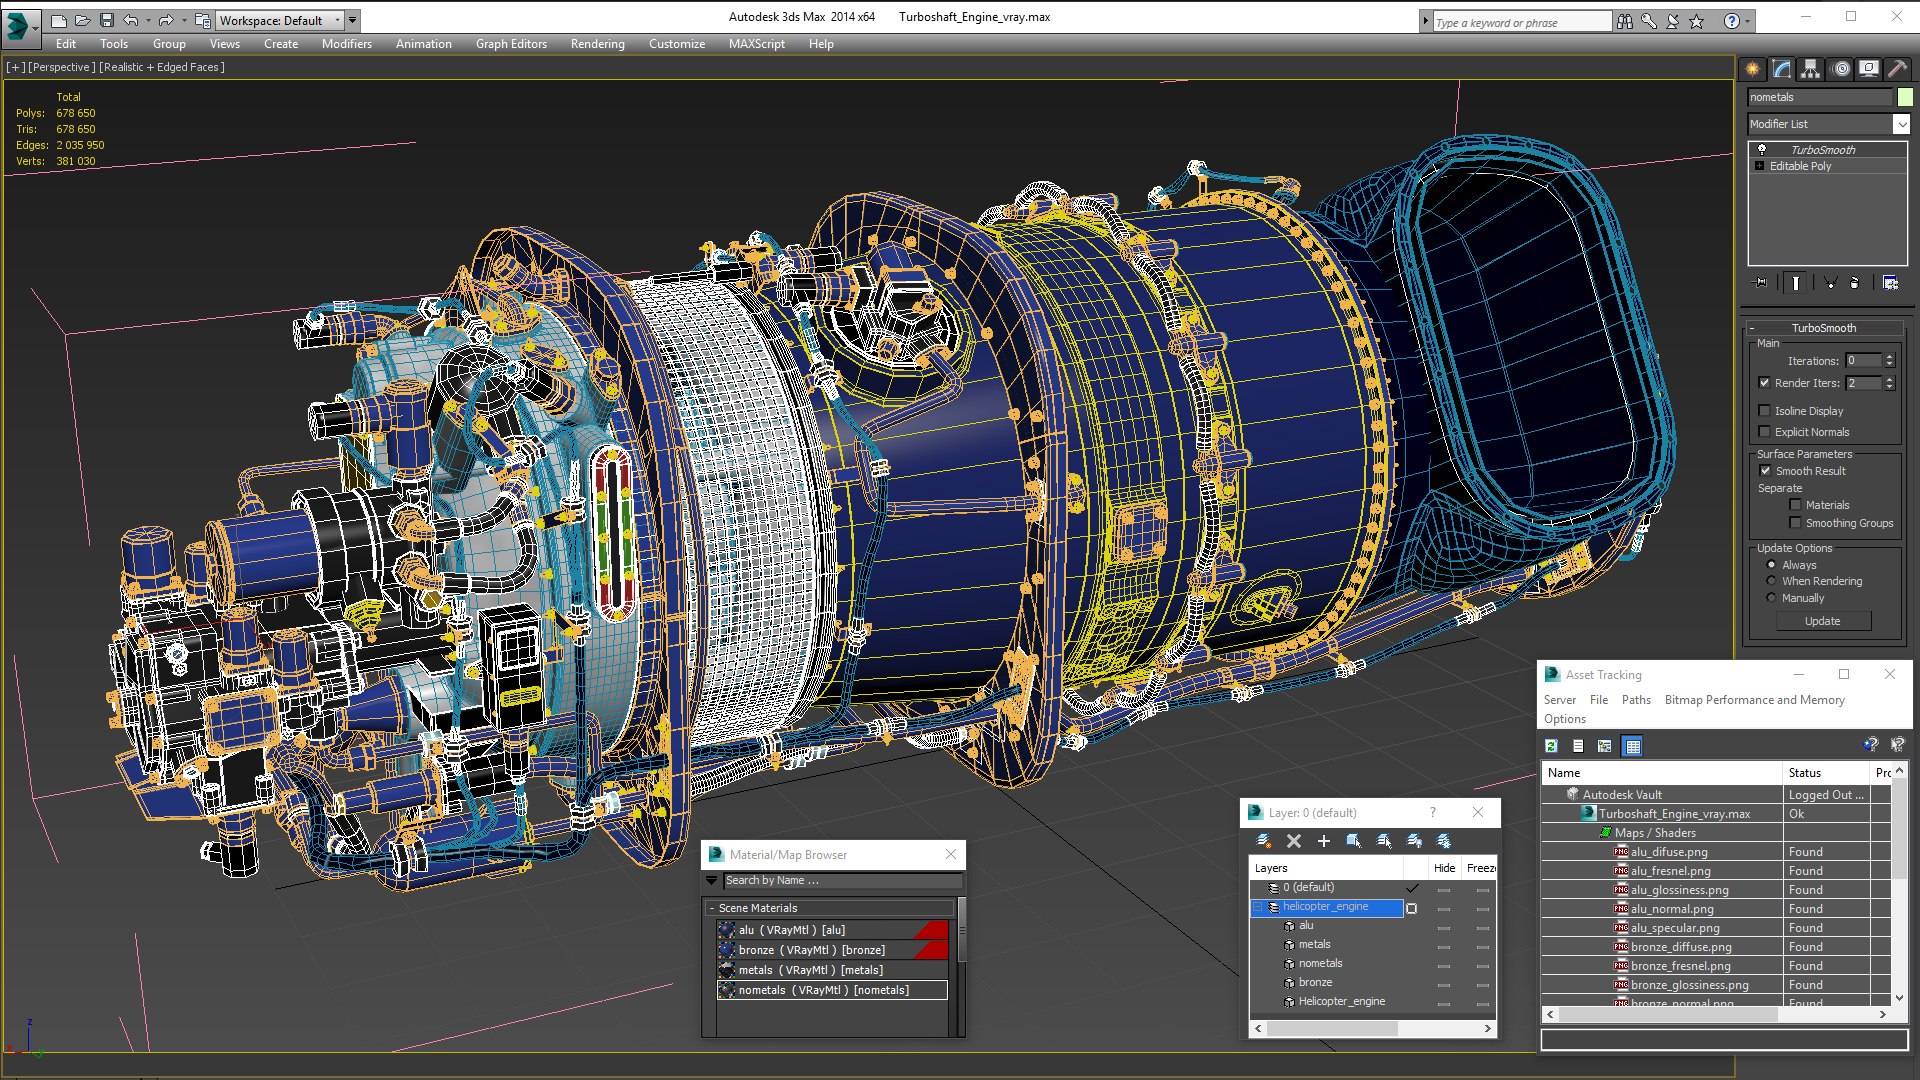Image resolution: width=1920 pixels, height=1080 pixels.
Task: Save the scene with floppy icon
Action: (107, 20)
